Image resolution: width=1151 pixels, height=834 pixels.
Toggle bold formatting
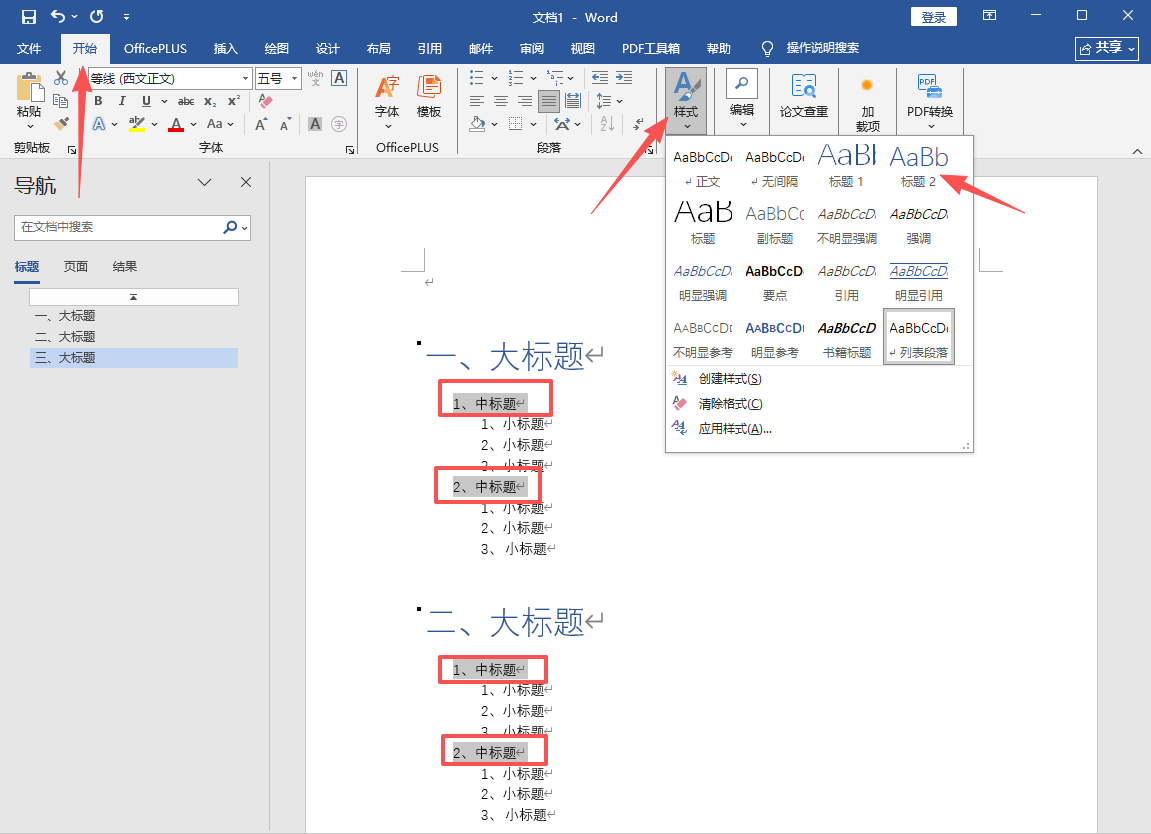click(99, 101)
